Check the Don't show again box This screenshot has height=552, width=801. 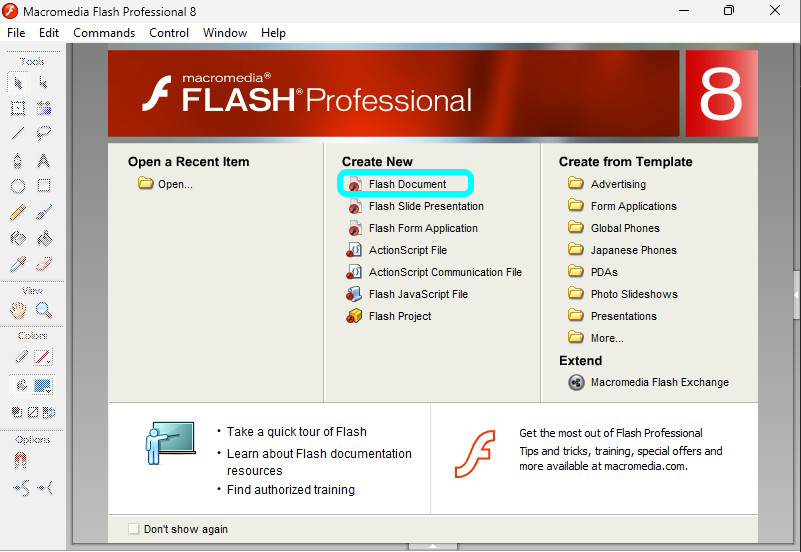(134, 529)
